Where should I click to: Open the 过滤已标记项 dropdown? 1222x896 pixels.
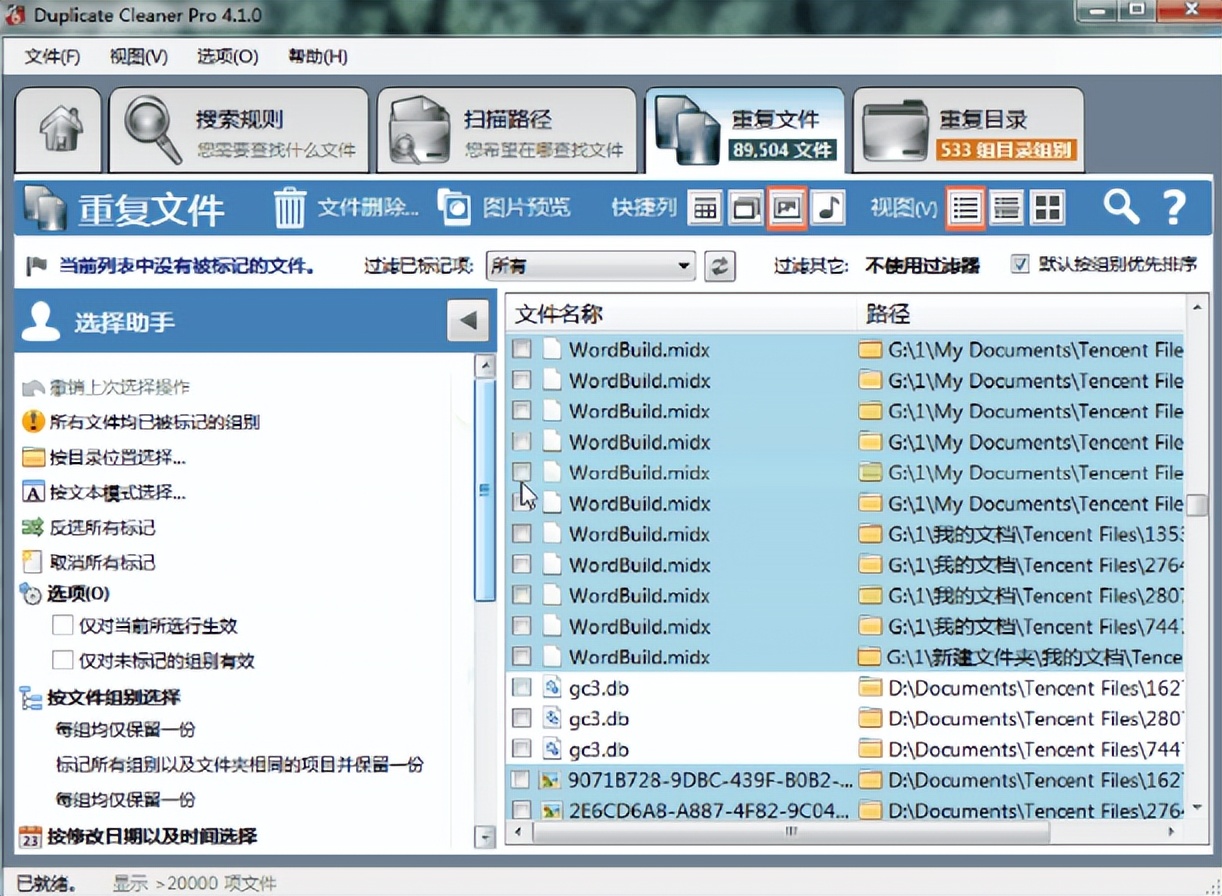(686, 266)
